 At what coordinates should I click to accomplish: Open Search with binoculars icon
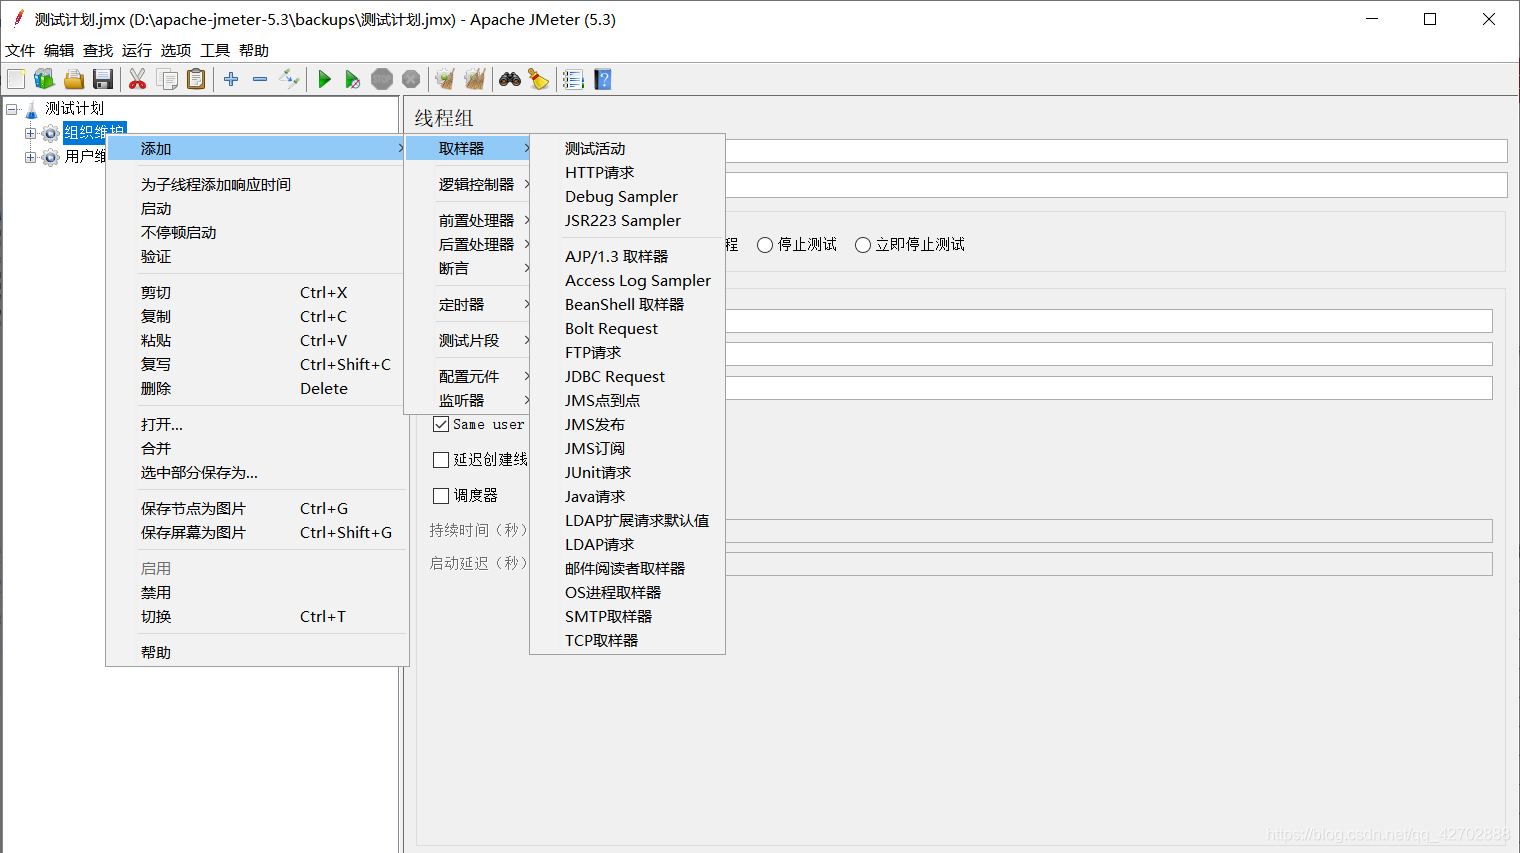tap(510, 79)
